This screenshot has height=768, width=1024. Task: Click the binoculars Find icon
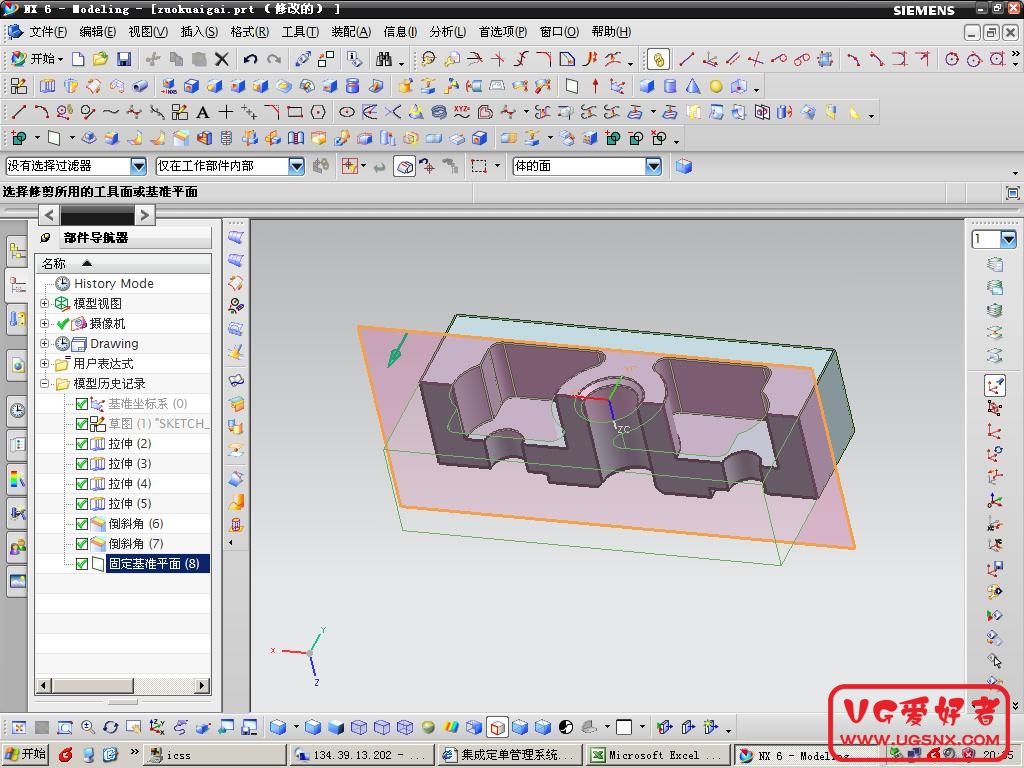click(384, 59)
